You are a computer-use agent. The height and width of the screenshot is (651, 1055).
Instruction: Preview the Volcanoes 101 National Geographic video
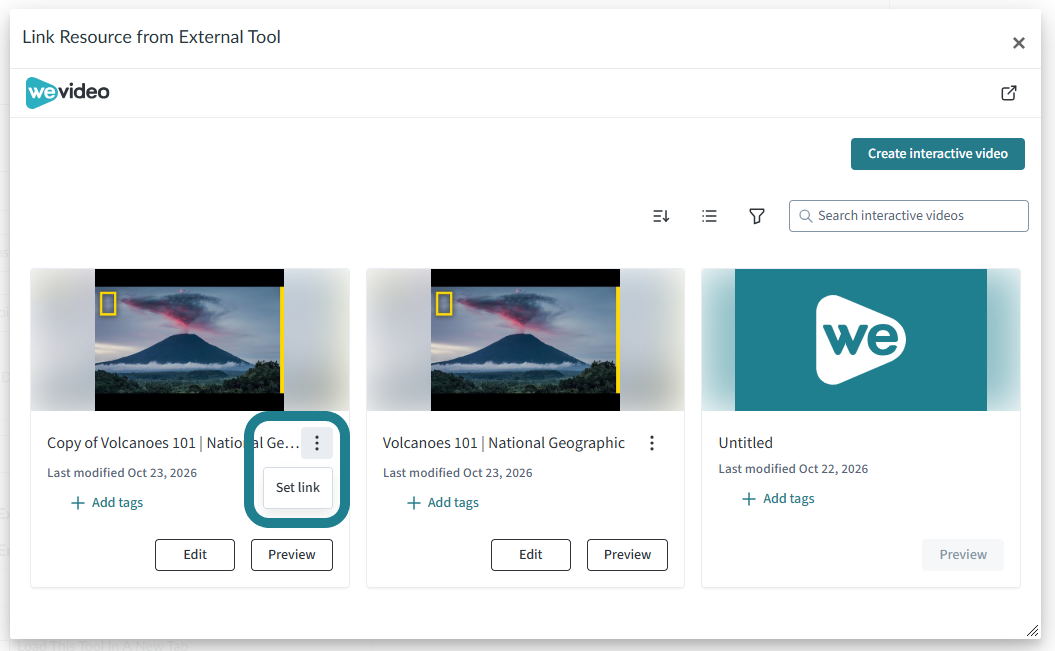pos(627,555)
